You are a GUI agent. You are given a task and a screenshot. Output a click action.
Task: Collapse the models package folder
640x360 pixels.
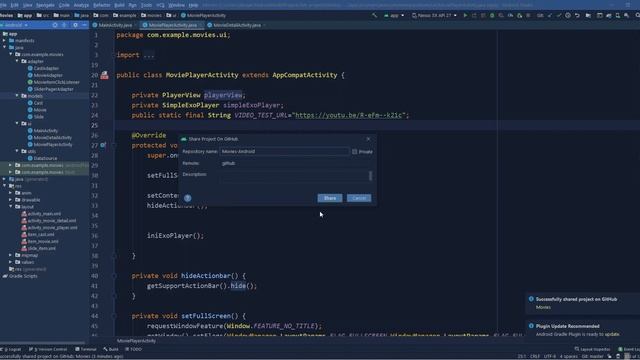[17, 96]
